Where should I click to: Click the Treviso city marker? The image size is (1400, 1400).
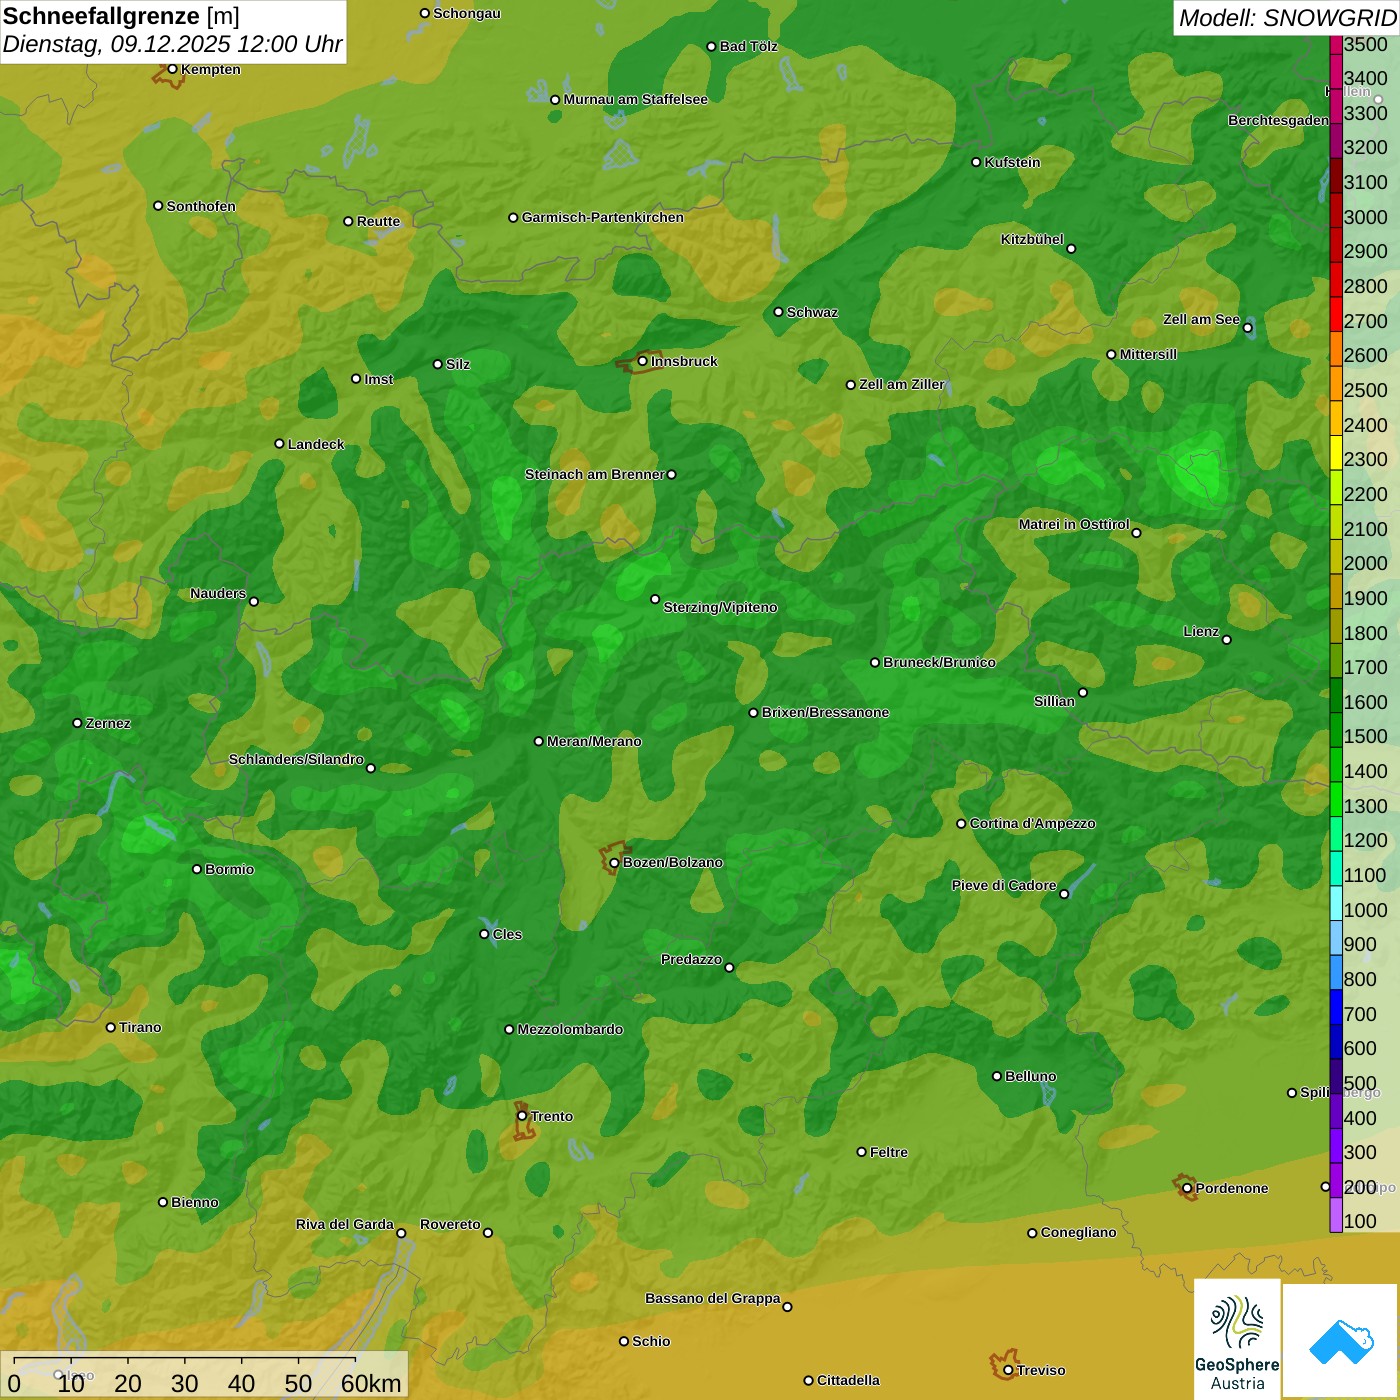point(1008,1370)
